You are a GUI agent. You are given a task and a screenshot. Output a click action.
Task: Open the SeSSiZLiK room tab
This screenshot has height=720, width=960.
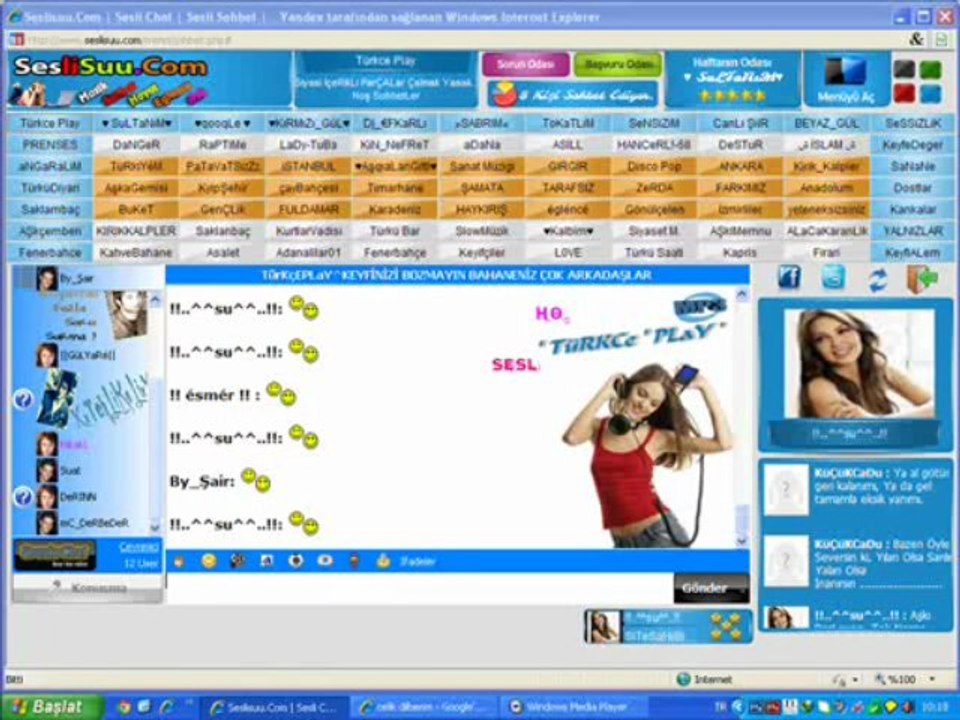(x=913, y=123)
